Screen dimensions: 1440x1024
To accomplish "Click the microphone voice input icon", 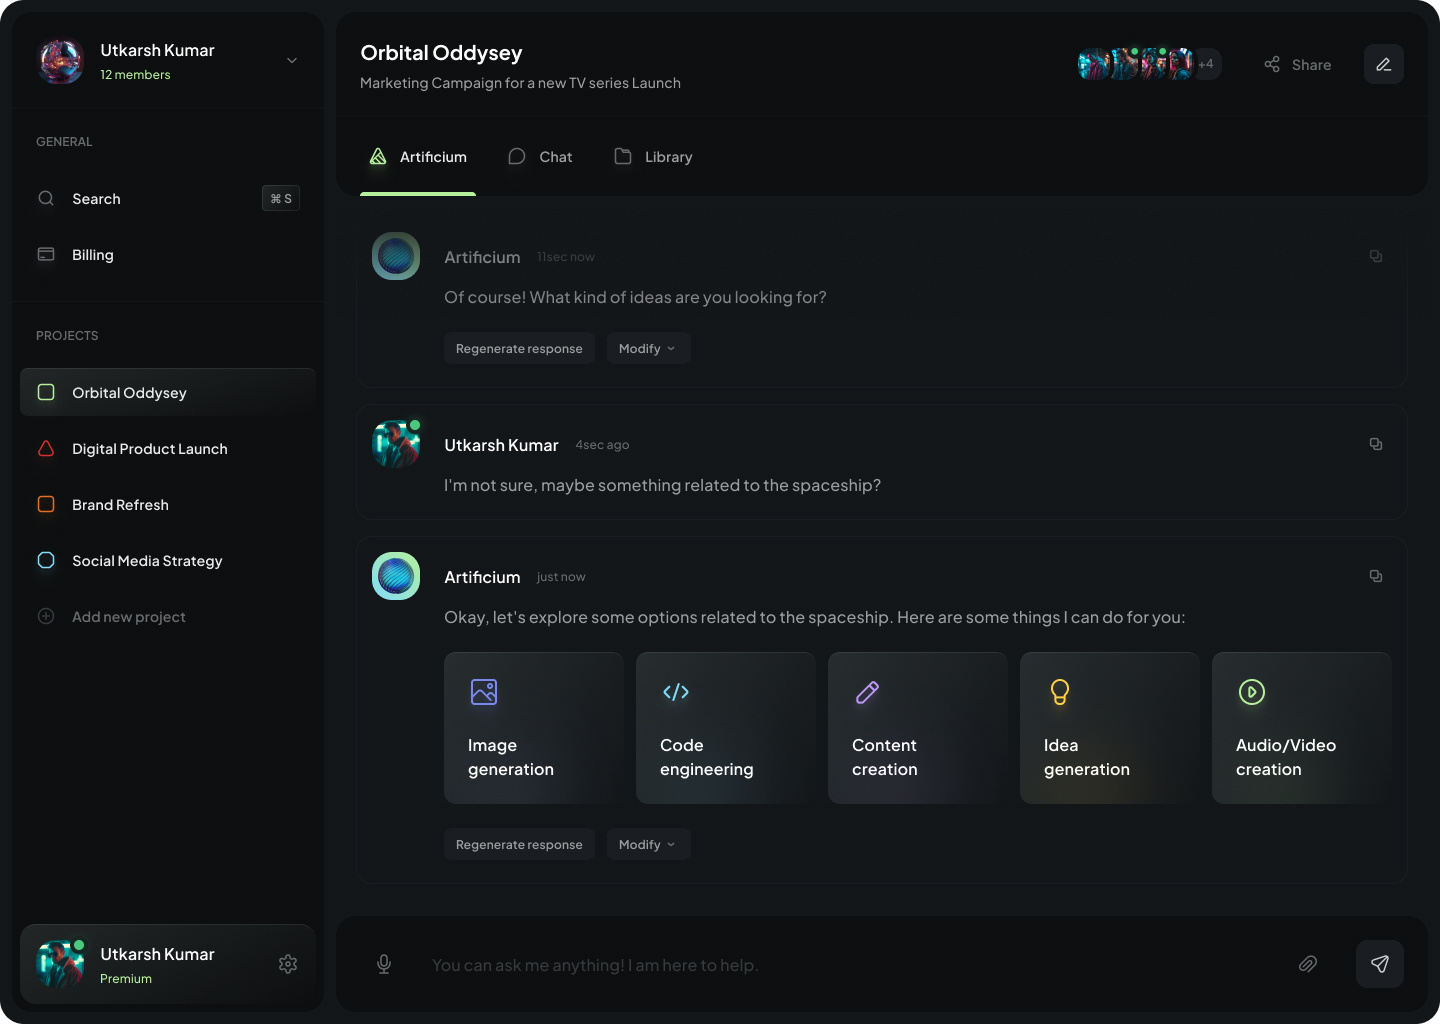I will [x=384, y=964].
